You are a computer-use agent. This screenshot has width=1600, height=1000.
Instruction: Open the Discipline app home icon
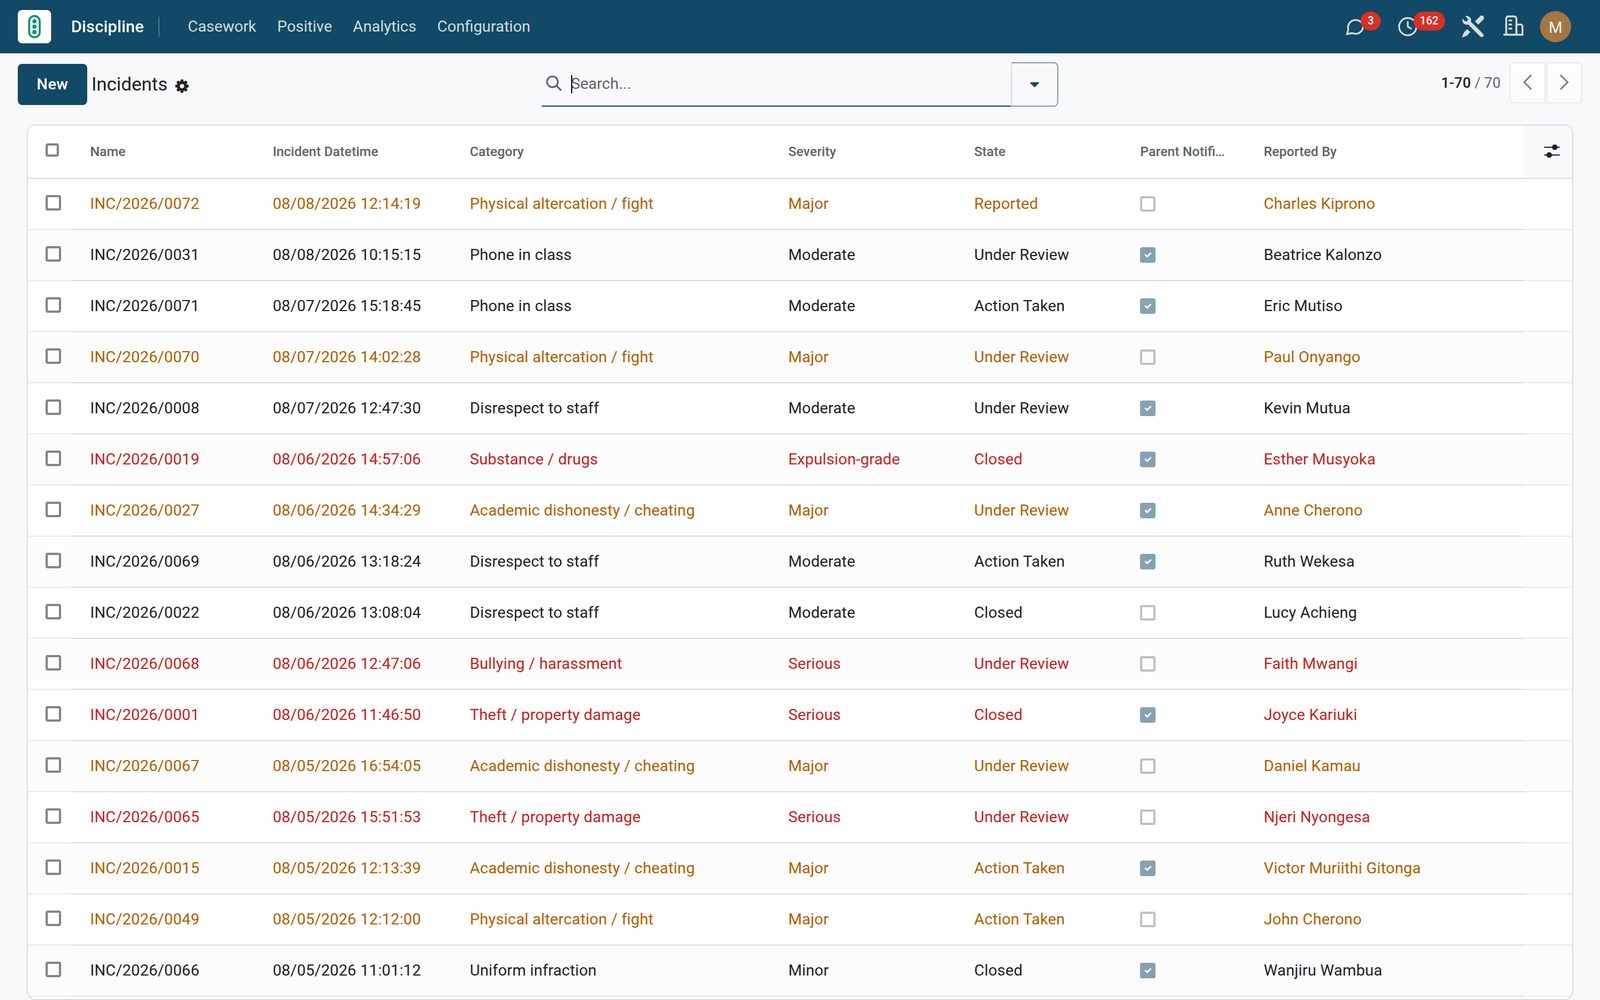pos(34,26)
